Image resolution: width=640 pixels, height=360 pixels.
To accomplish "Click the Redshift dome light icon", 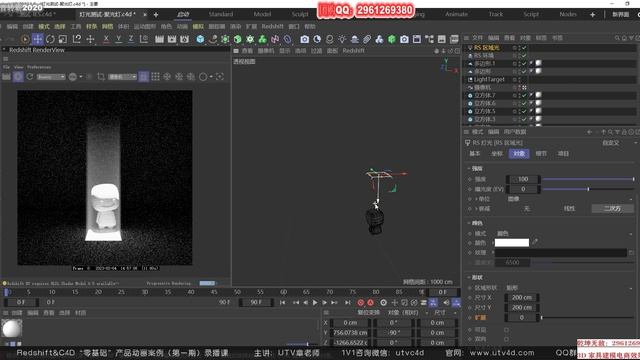I will coord(354,39).
